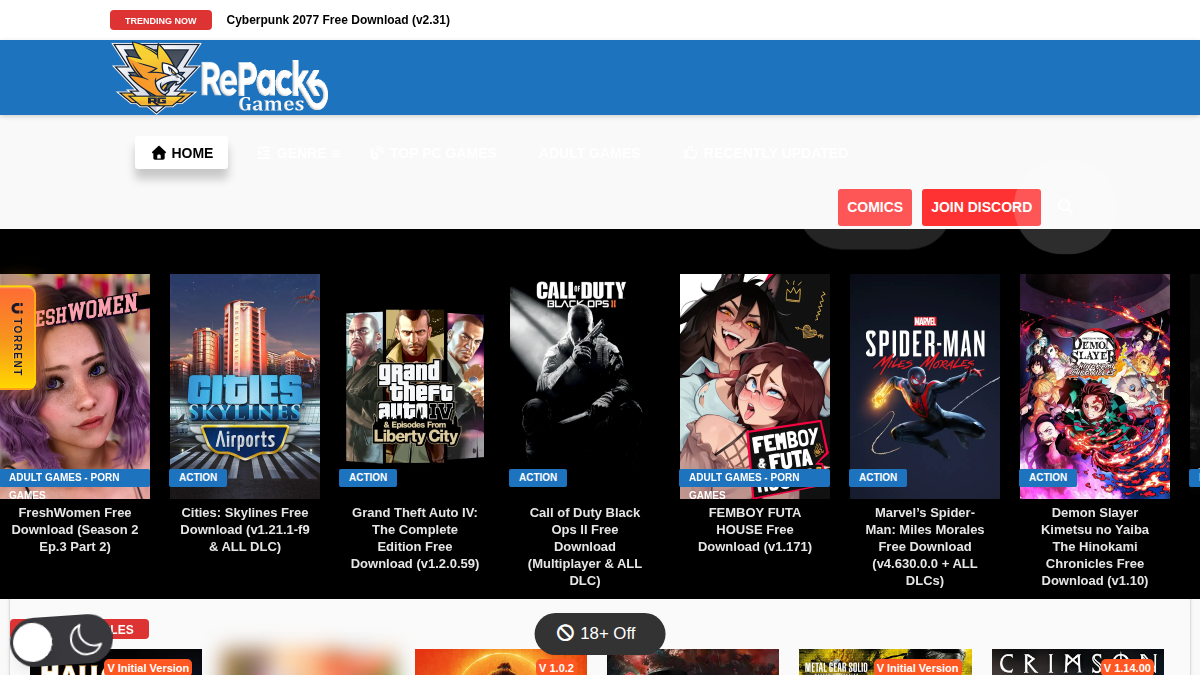Screen dimensions: 1200x675
Task: Click Action tag on Spider-Man card
Action: point(878,478)
